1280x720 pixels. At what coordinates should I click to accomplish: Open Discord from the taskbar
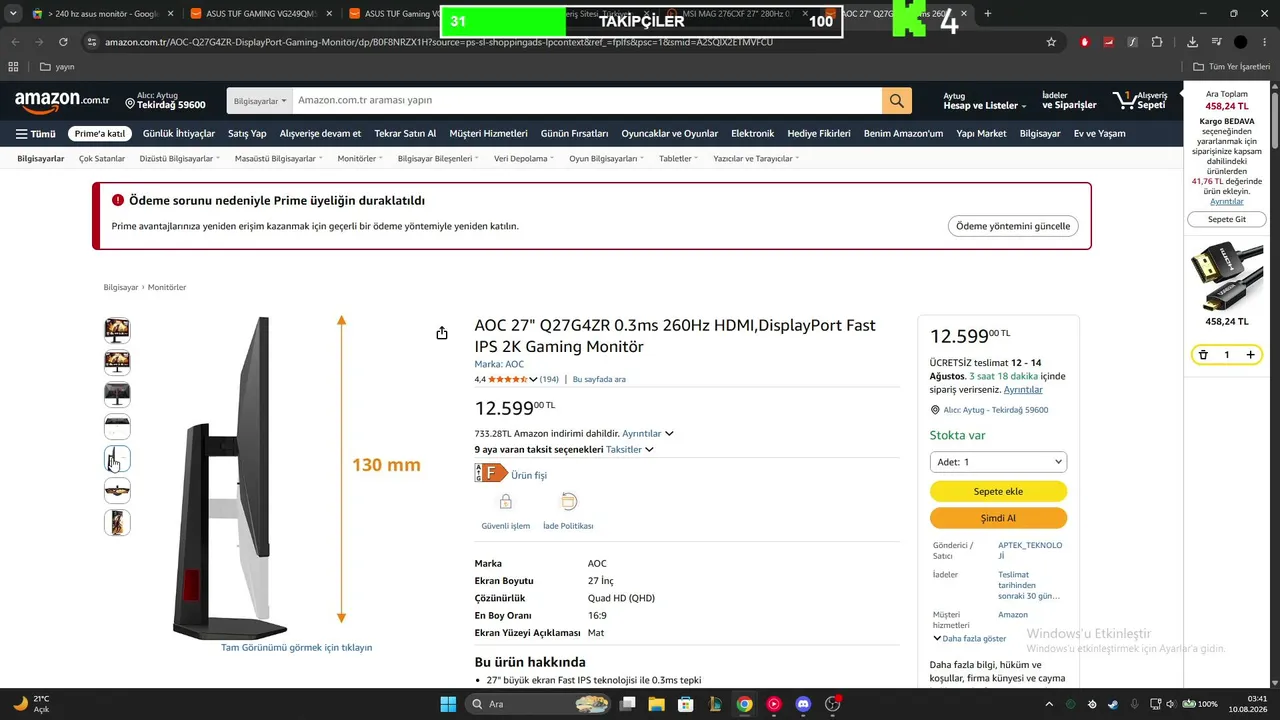tap(803, 704)
